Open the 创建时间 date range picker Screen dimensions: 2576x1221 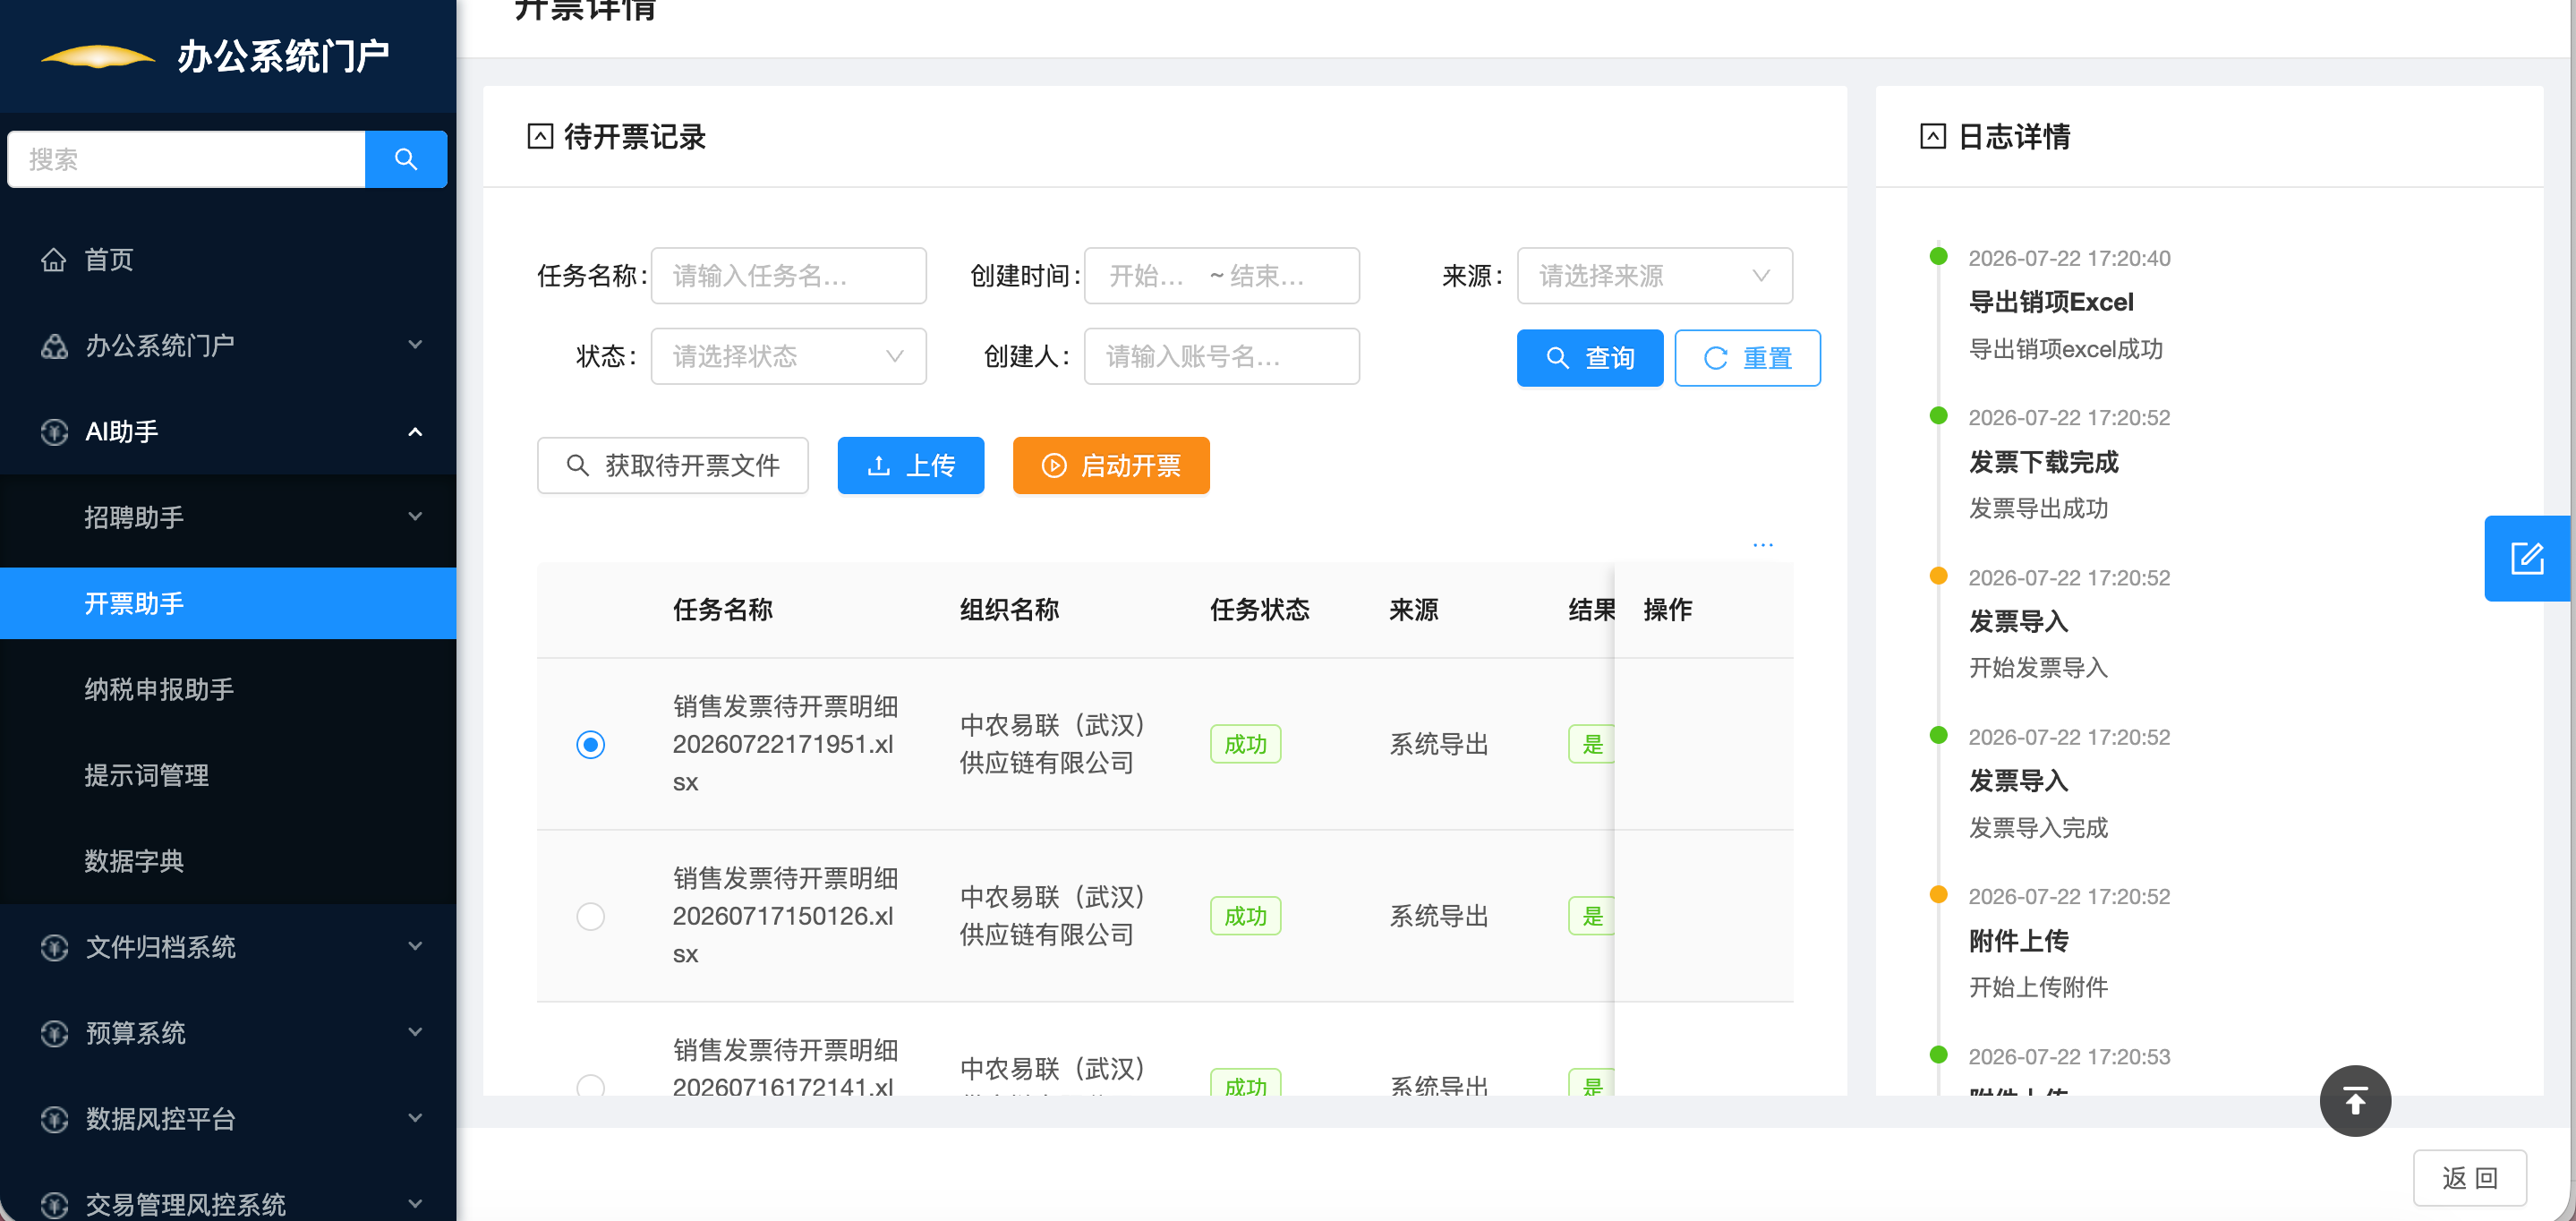point(1222,276)
